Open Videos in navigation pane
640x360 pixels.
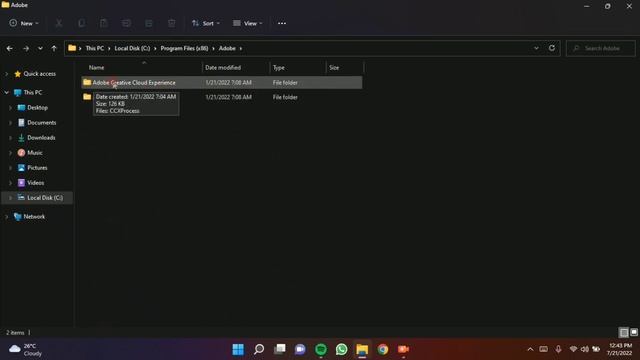point(35,183)
